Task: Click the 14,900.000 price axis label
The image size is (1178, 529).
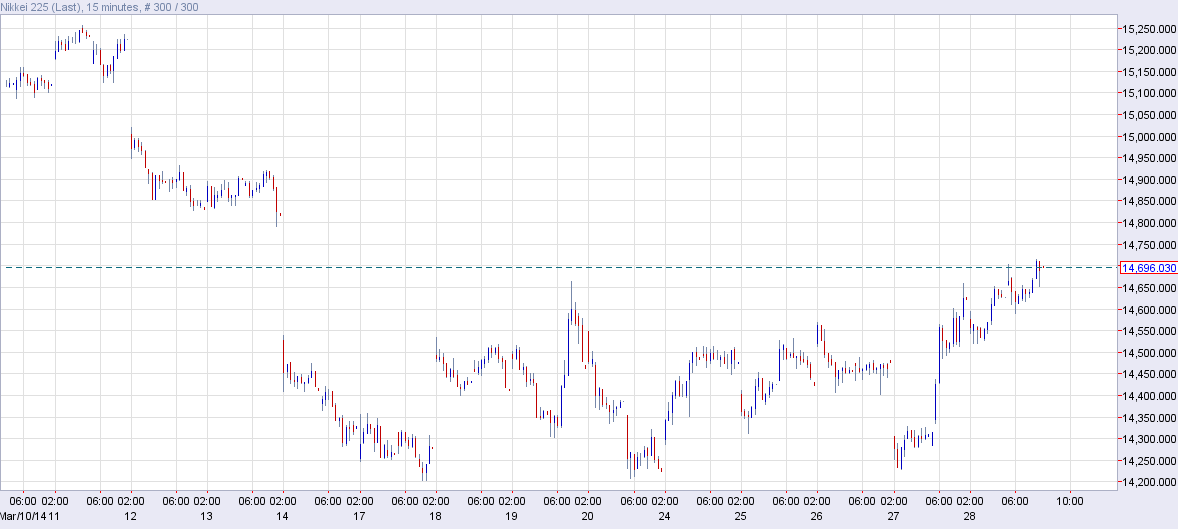Action: pyautogui.click(x=1148, y=180)
